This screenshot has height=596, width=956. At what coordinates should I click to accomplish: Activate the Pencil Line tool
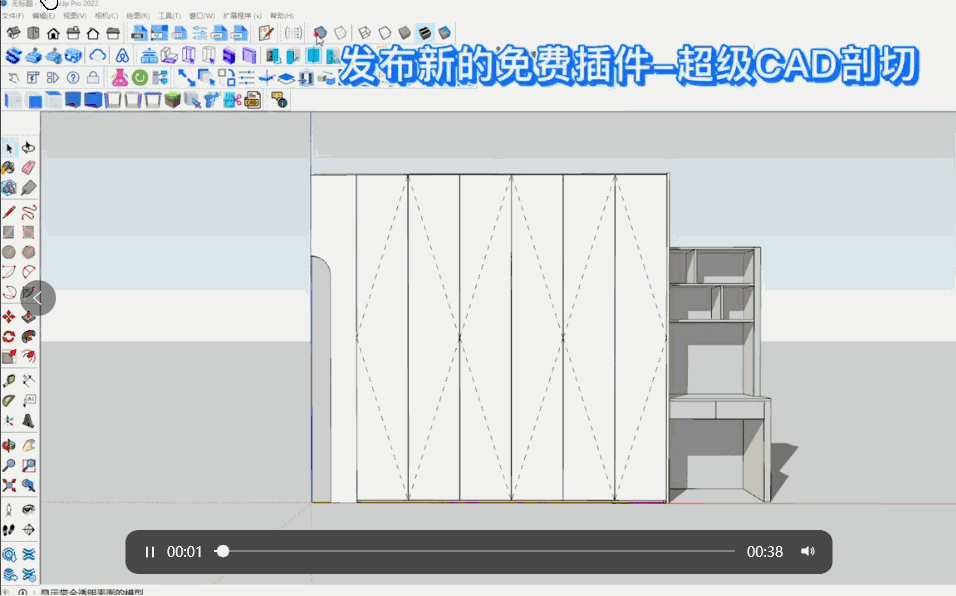pyautogui.click(x=9, y=212)
